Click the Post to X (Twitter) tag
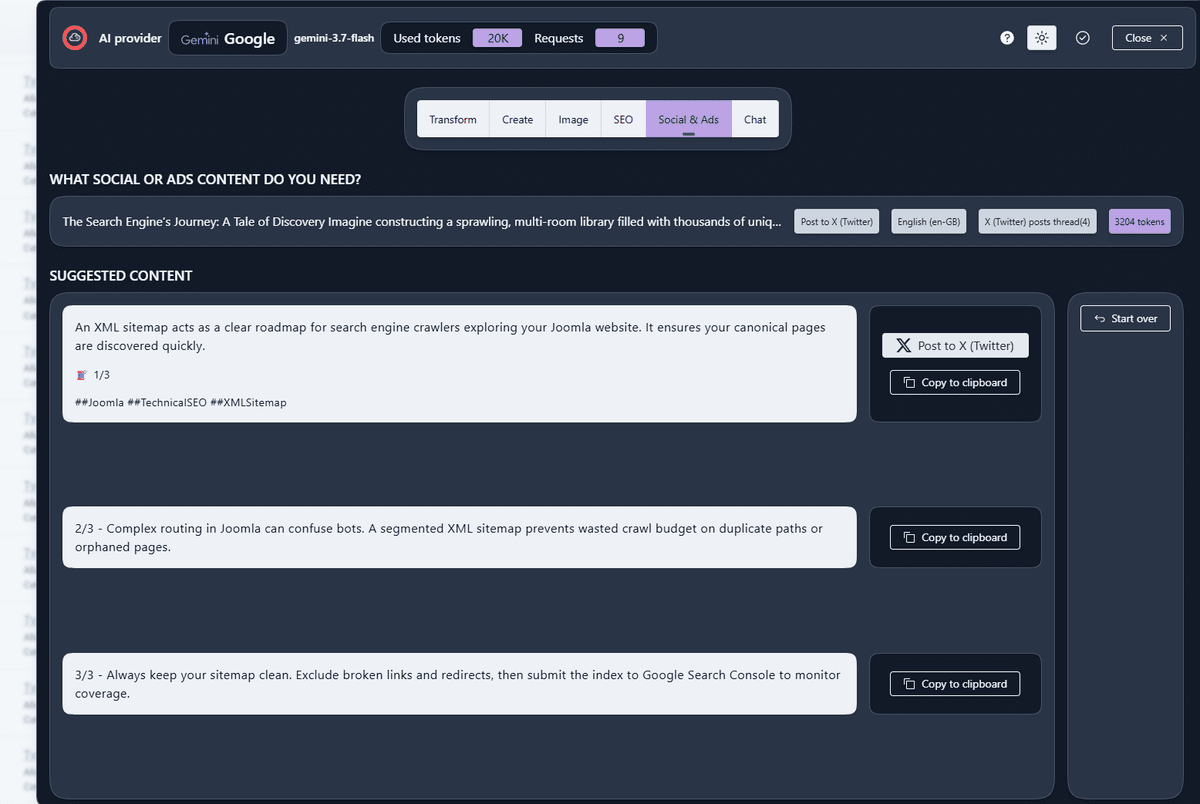1200x804 pixels. tap(837, 222)
